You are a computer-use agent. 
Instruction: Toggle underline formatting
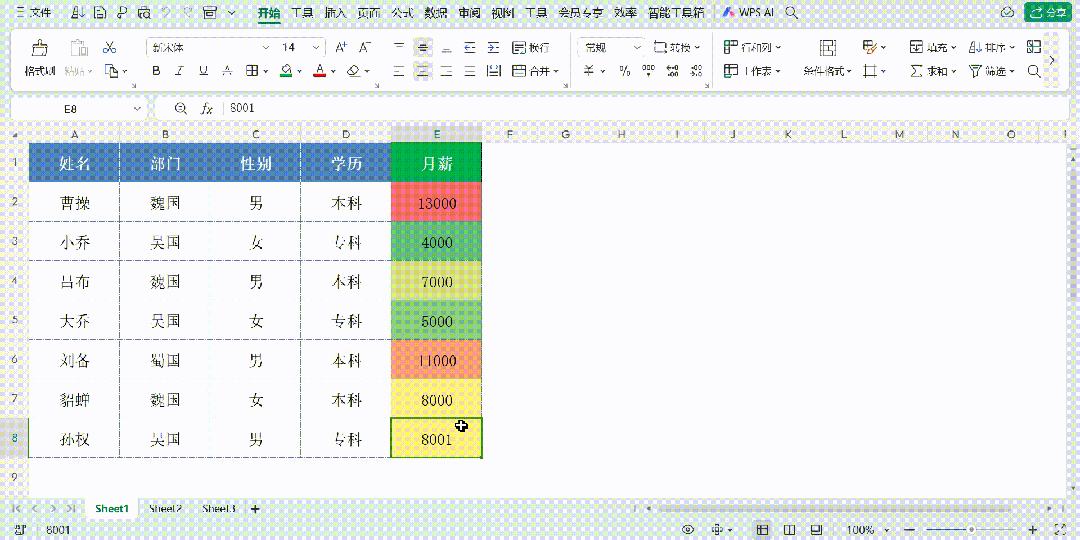coord(203,71)
